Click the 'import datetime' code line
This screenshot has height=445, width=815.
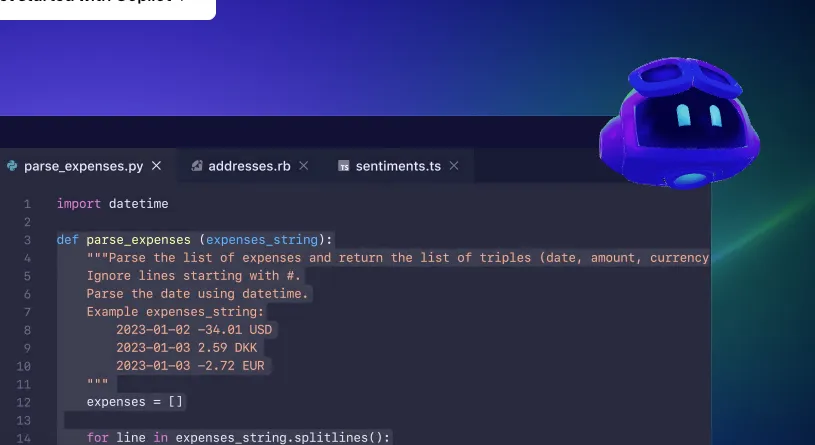[x=112, y=204]
